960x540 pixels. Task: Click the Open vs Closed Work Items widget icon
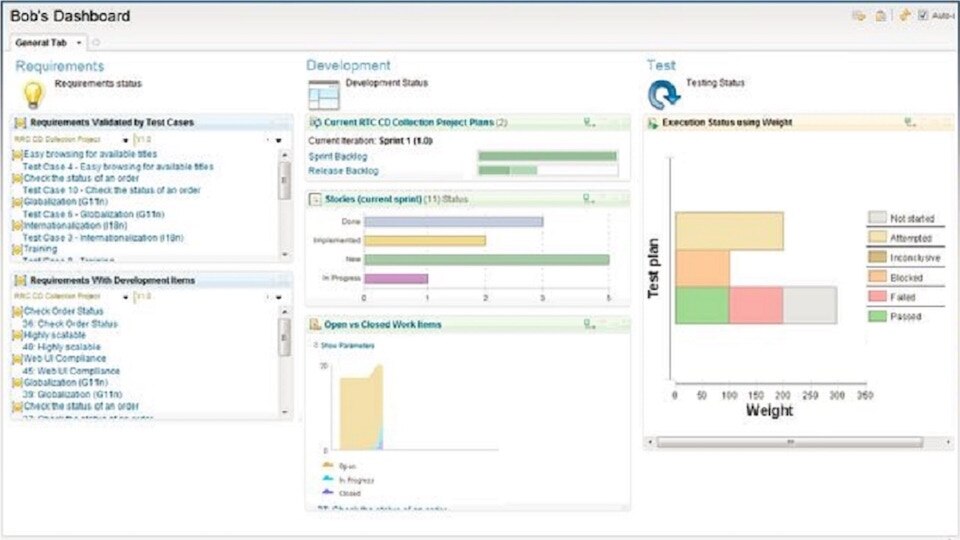coord(315,324)
